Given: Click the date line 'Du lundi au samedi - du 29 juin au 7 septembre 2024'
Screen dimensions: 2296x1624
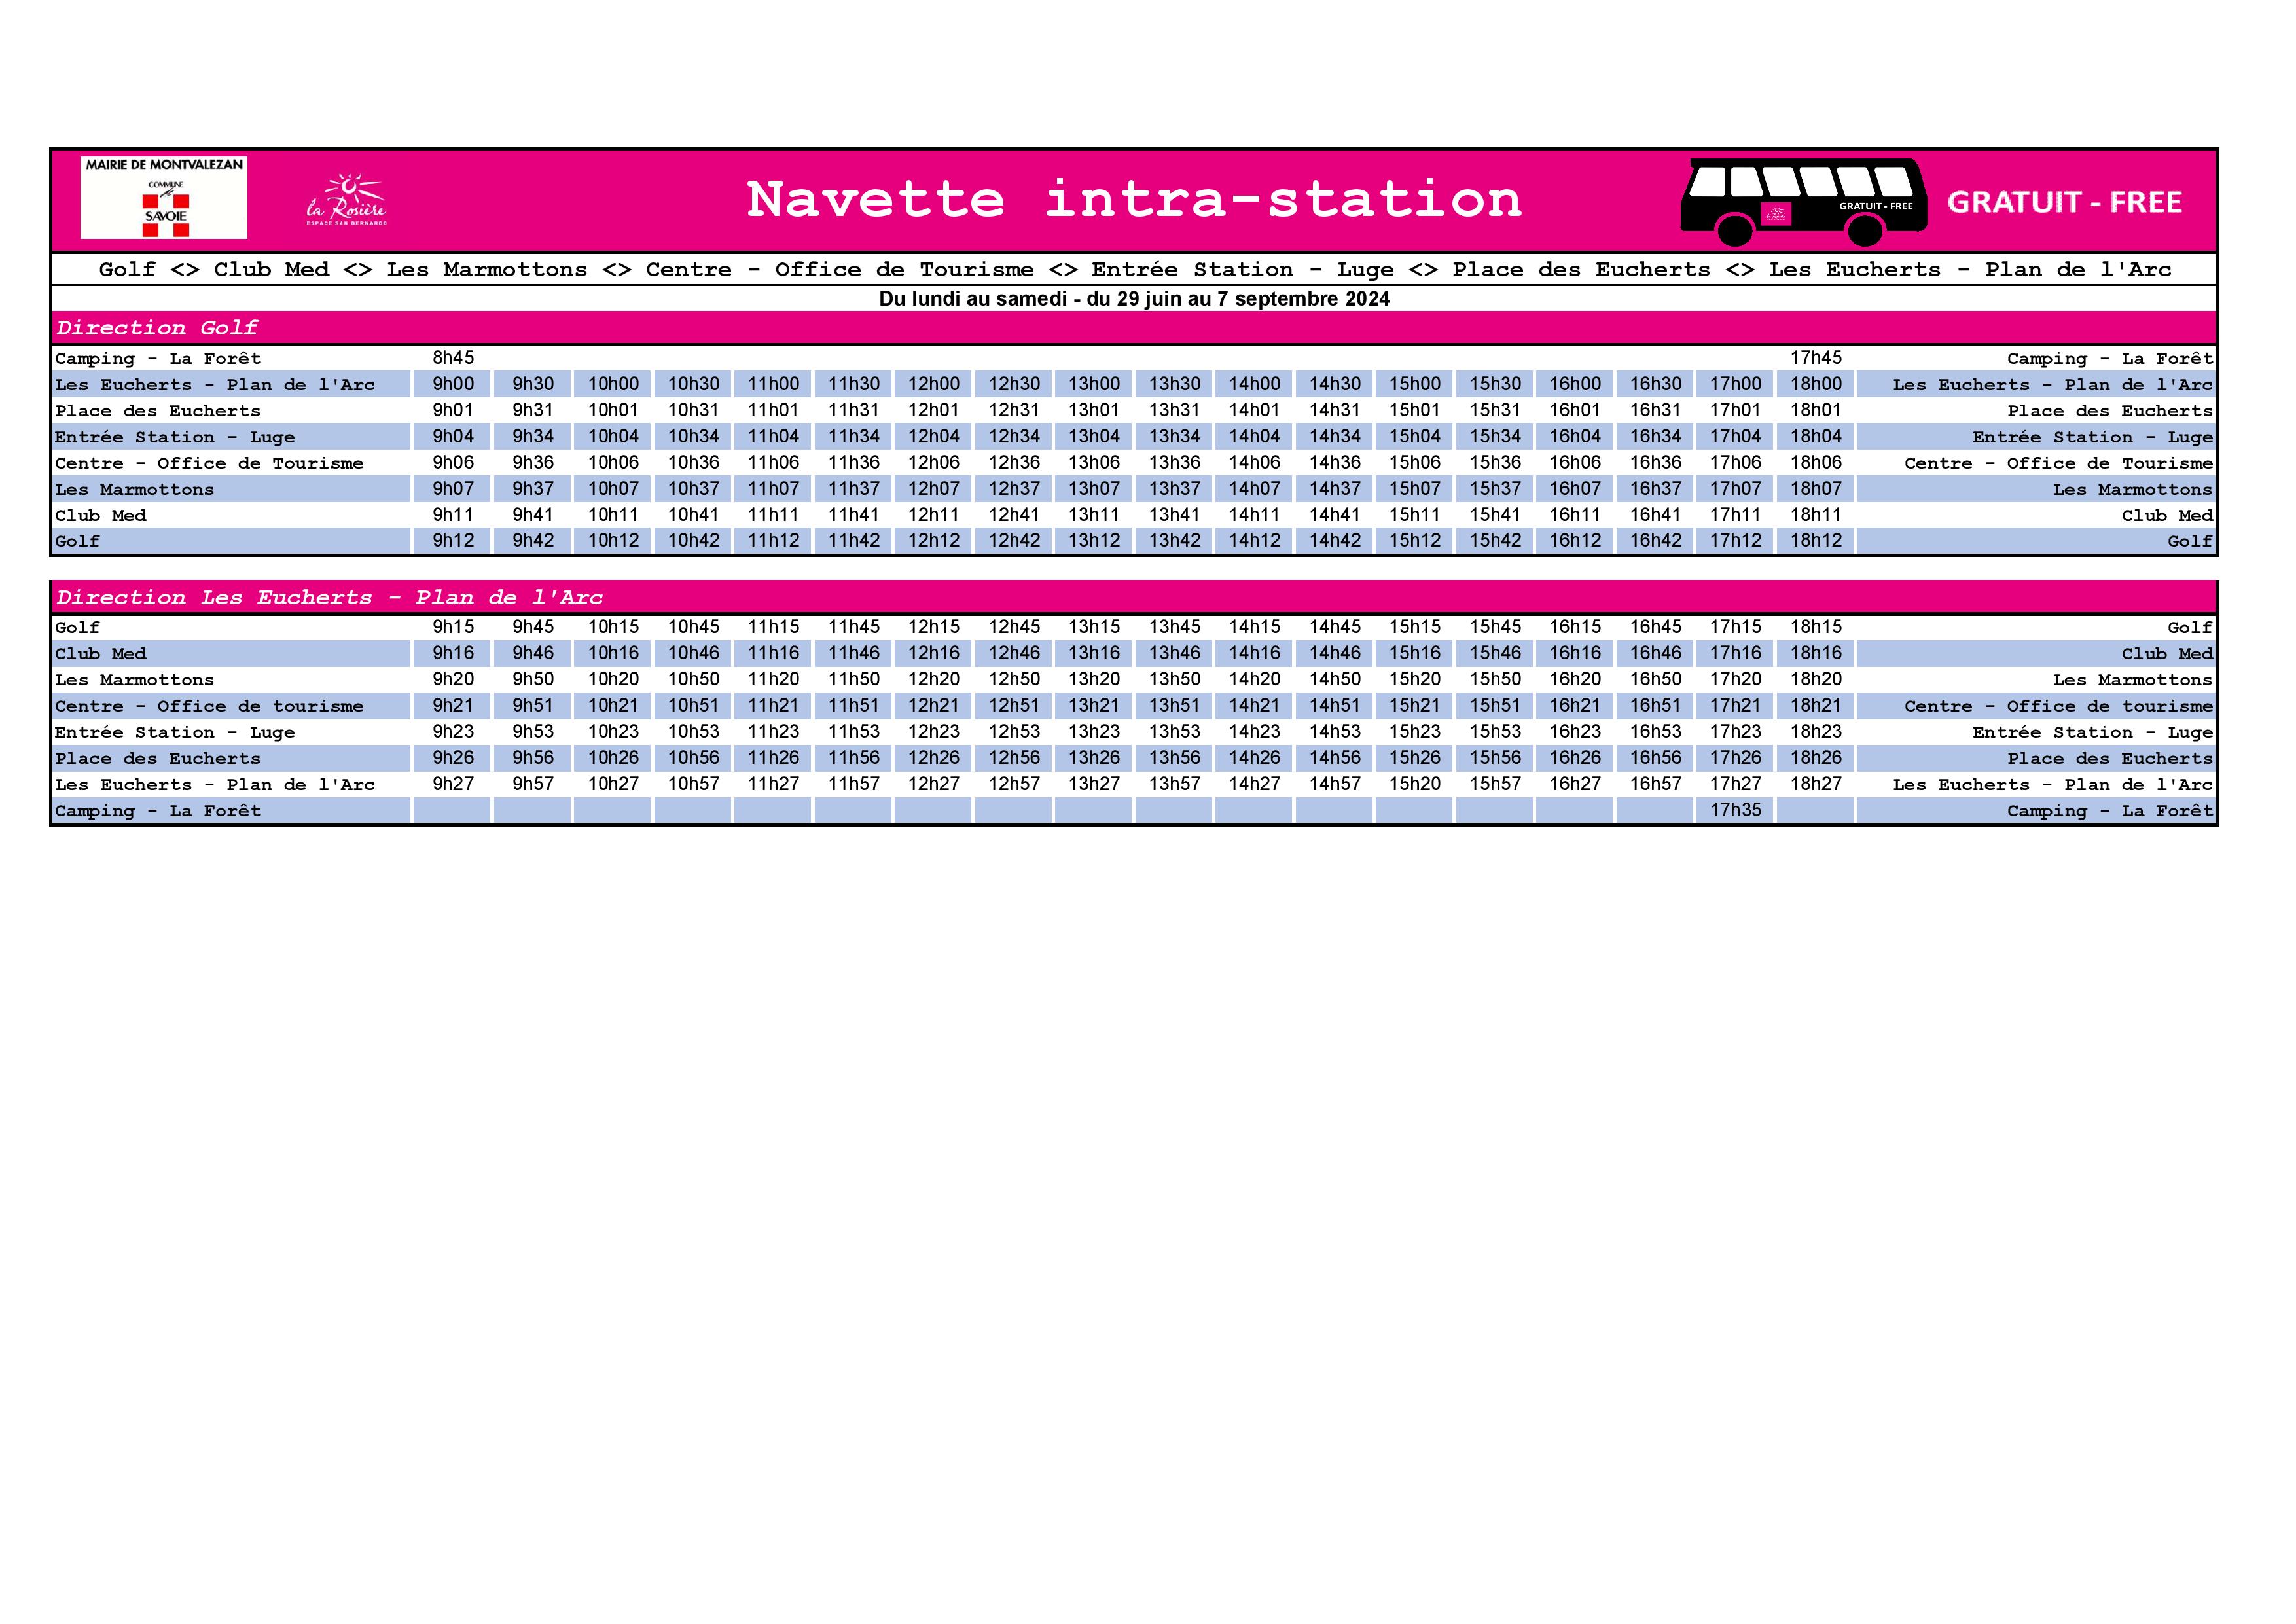Looking at the screenshot, I should click(x=1134, y=299).
